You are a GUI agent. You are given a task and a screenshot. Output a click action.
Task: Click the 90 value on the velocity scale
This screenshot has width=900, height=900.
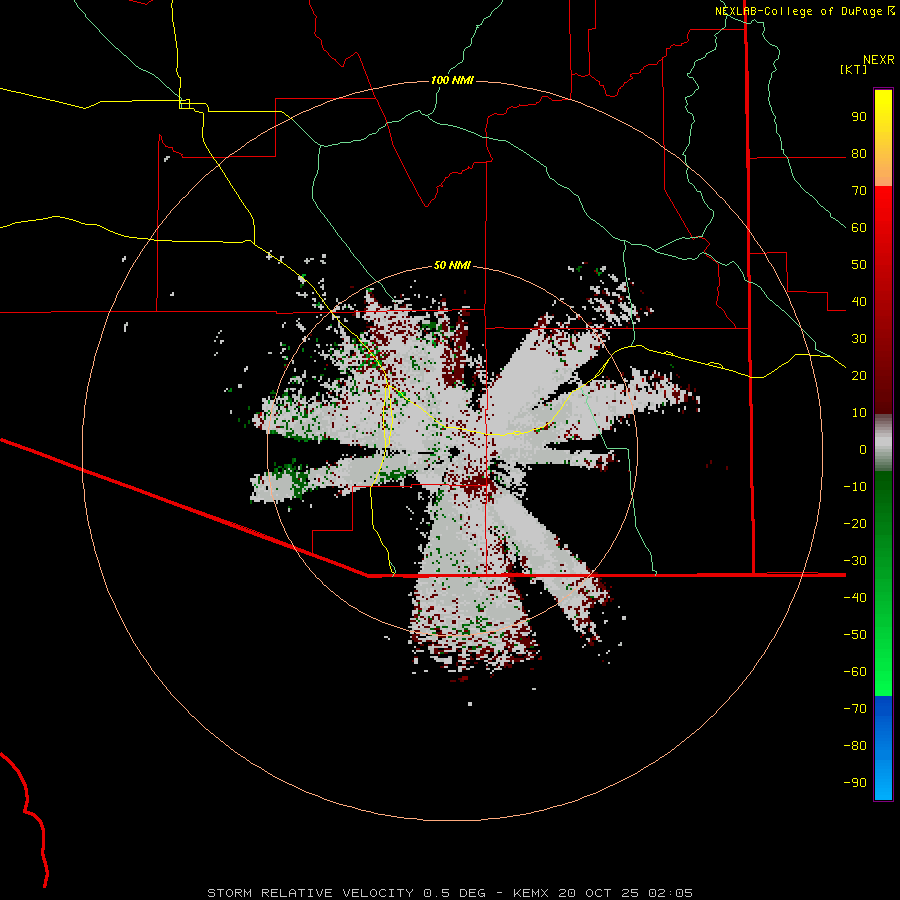pos(859,117)
